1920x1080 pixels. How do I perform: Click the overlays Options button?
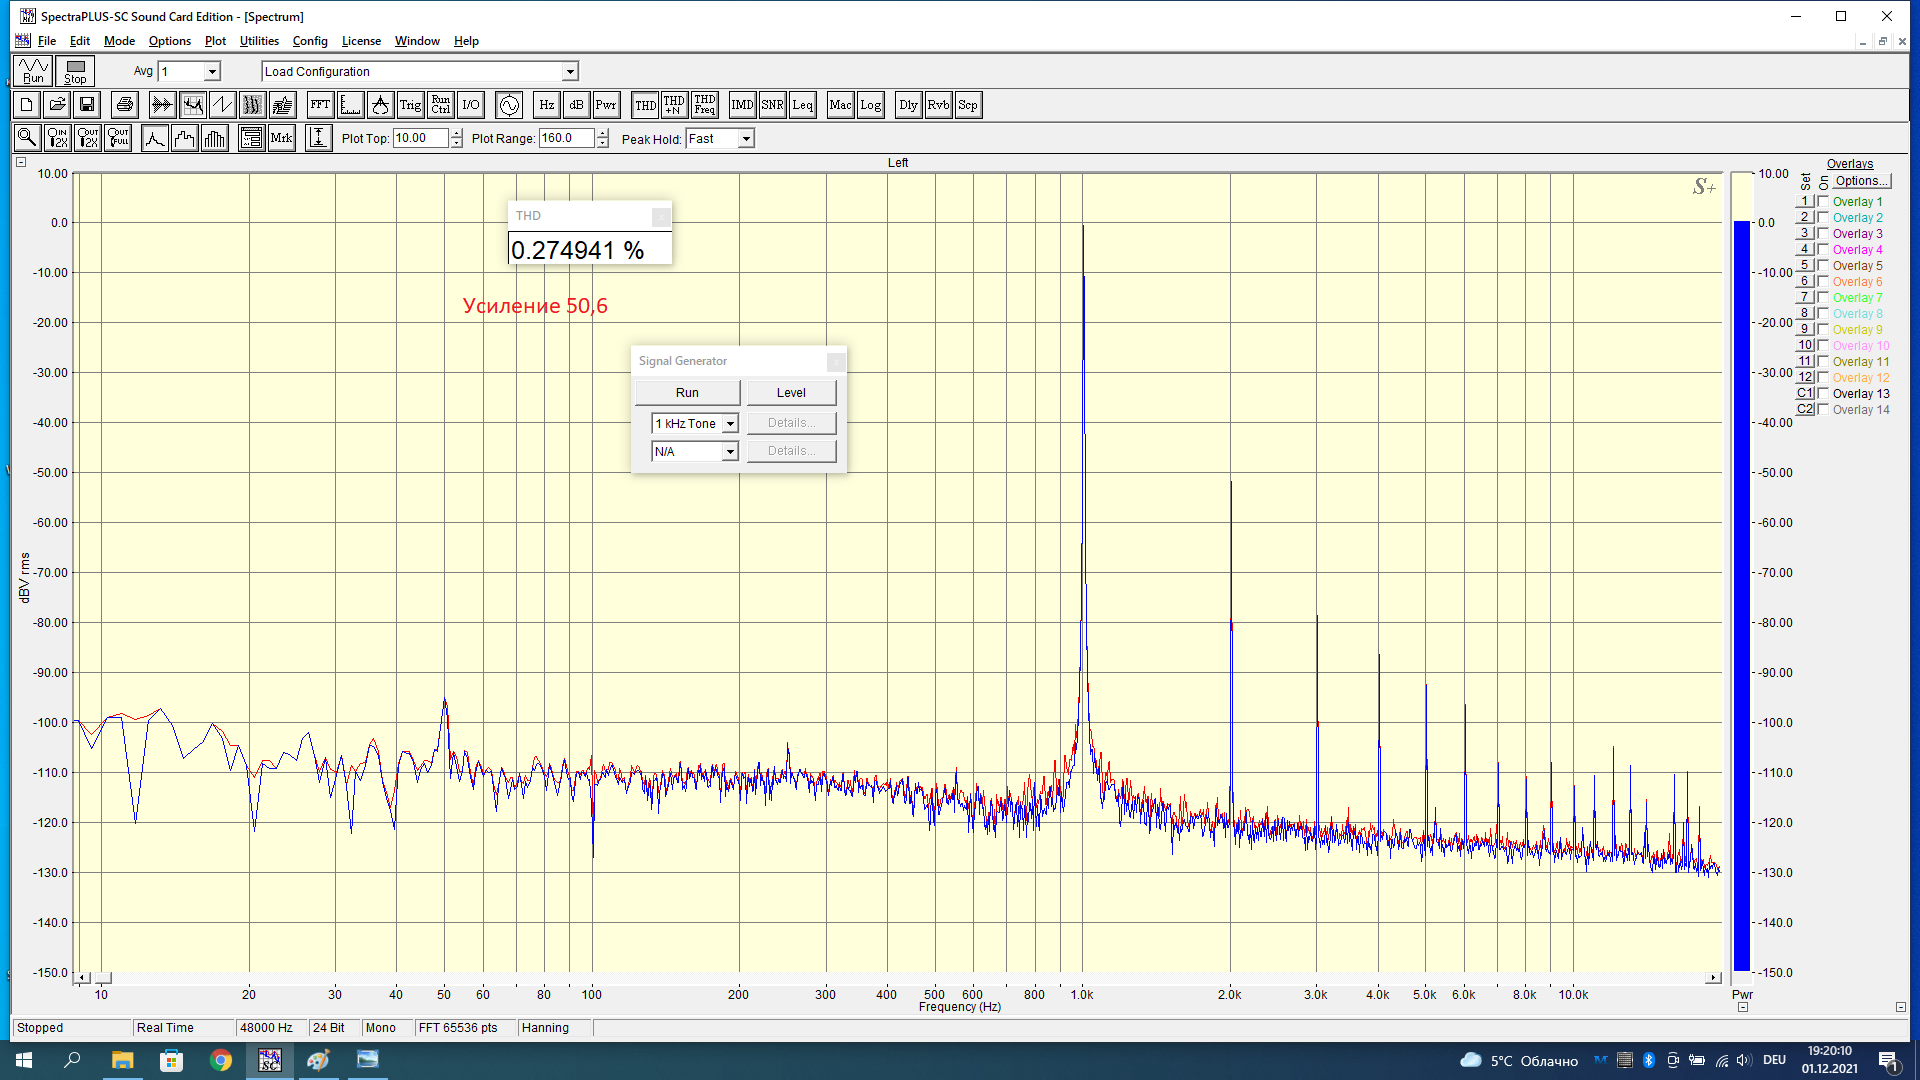(1861, 181)
